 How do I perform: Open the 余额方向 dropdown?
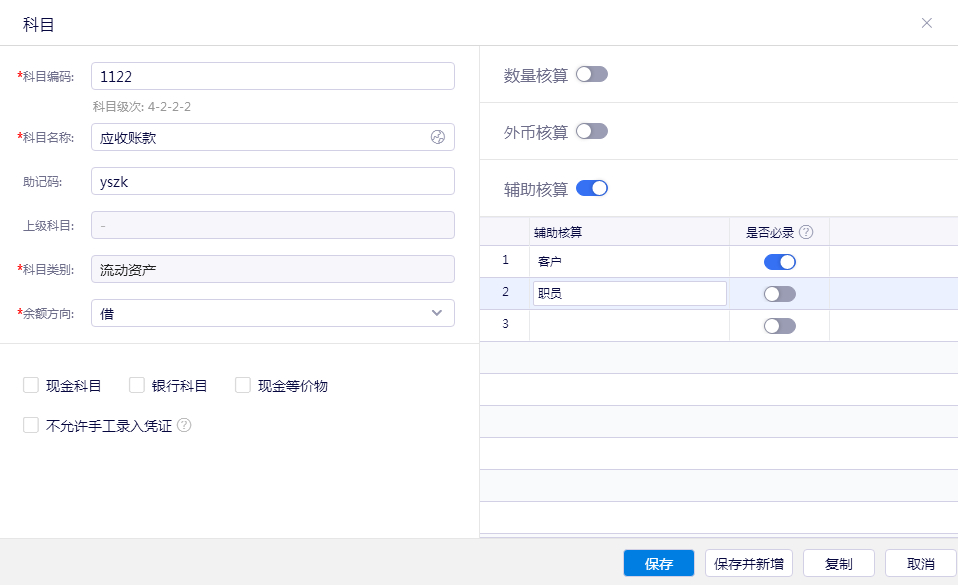click(272, 313)
